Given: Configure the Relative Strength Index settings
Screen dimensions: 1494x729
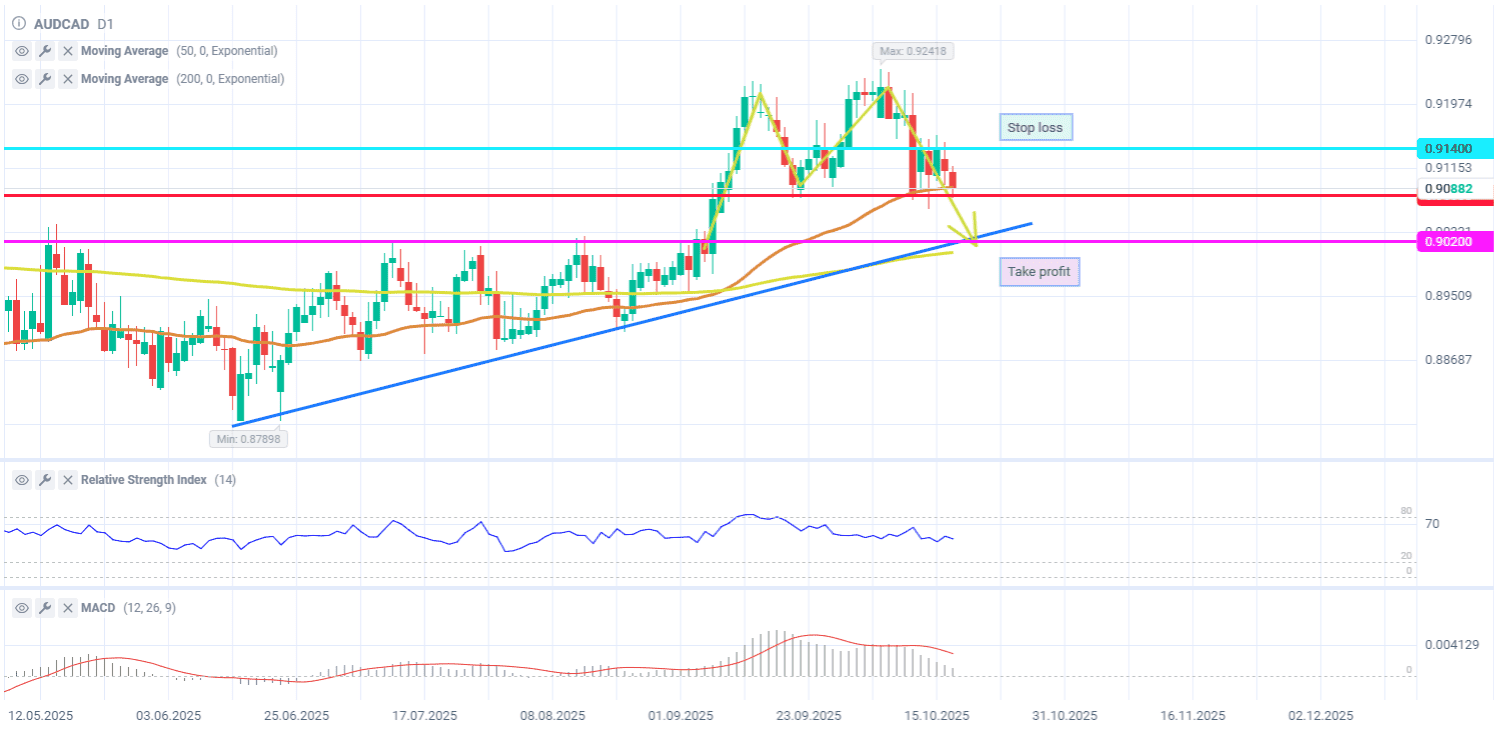Looking at the screenshot, I should [45, 480].
